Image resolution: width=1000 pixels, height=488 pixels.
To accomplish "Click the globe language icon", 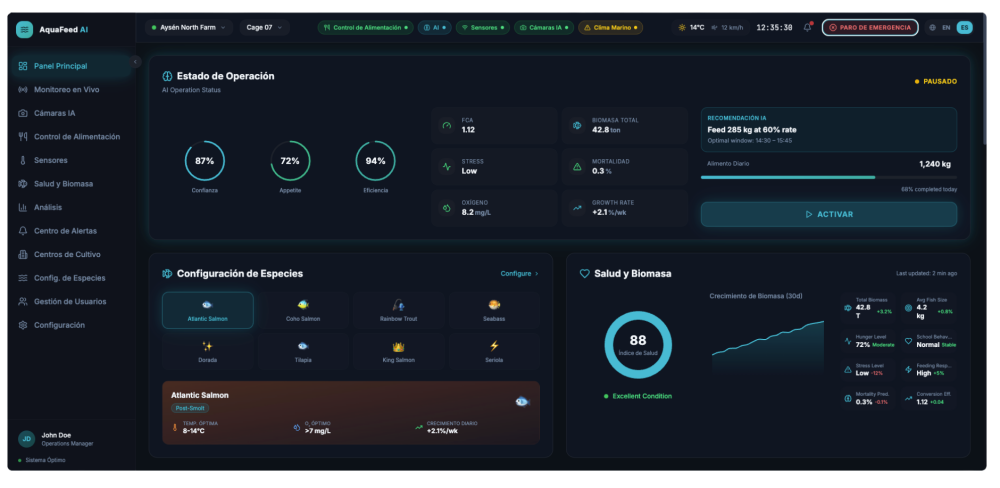I will pos(933,27).
